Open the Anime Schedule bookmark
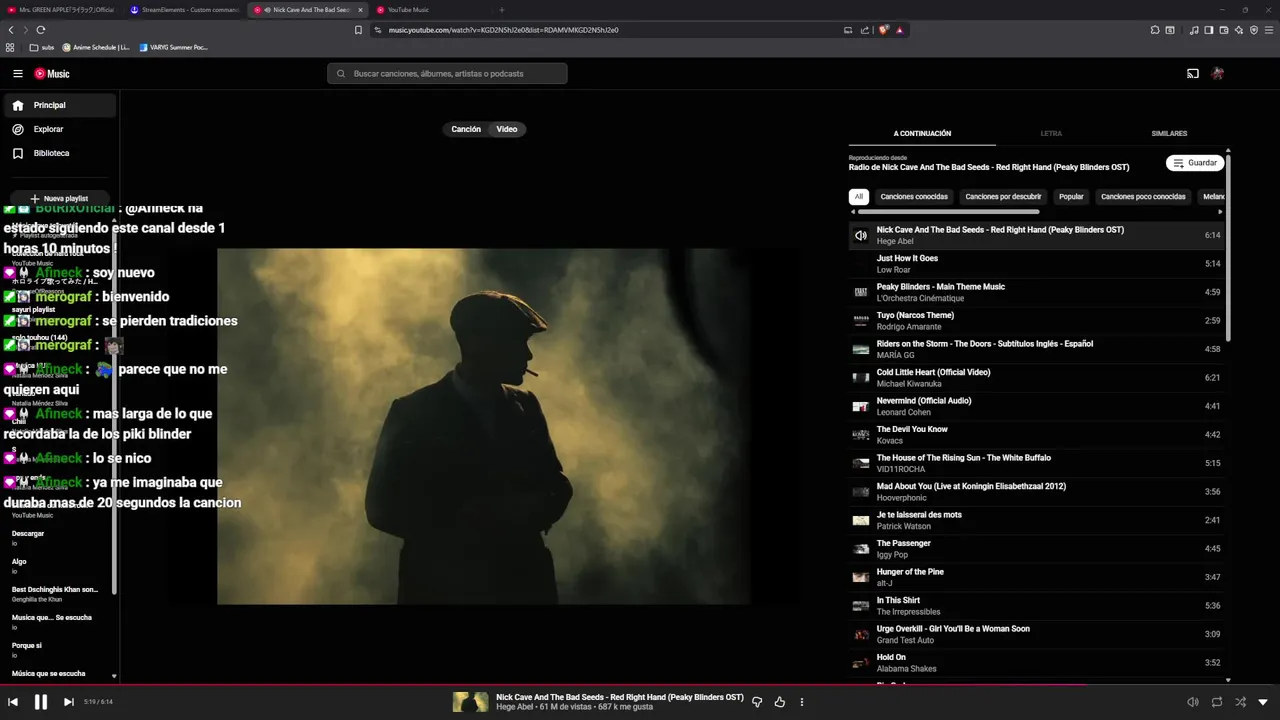1280x720 pixels. pos(96,47)
